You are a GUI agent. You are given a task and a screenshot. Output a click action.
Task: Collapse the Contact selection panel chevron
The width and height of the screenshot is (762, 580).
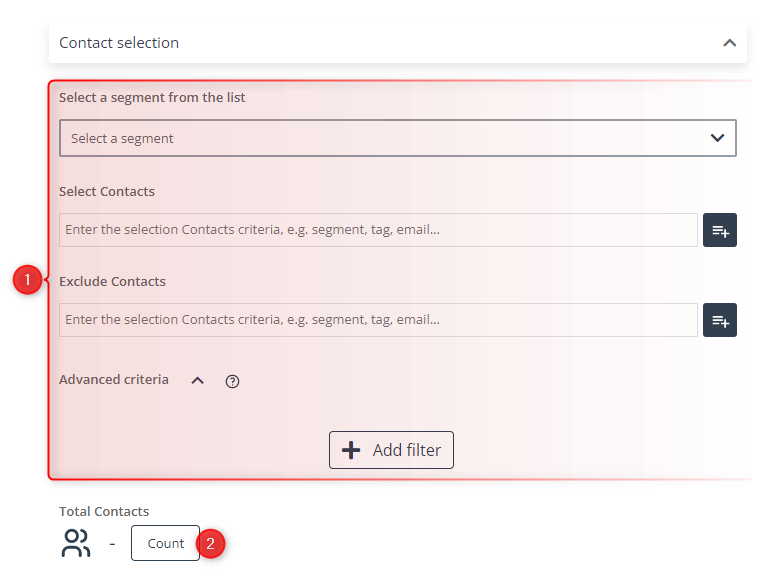(x=729, y=43)
